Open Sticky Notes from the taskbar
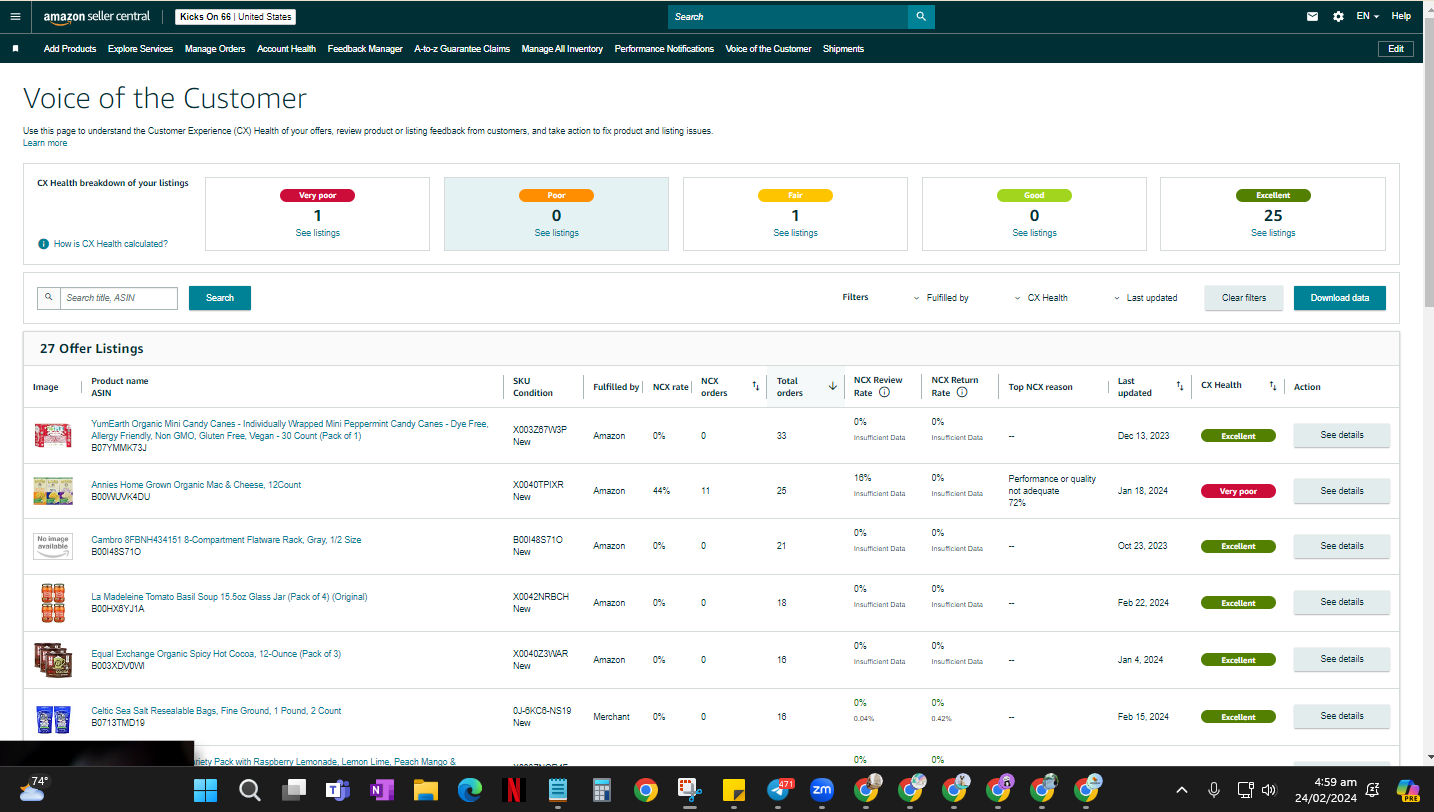The height and width of the screenshot is (812, 1434). click(733, 790)
